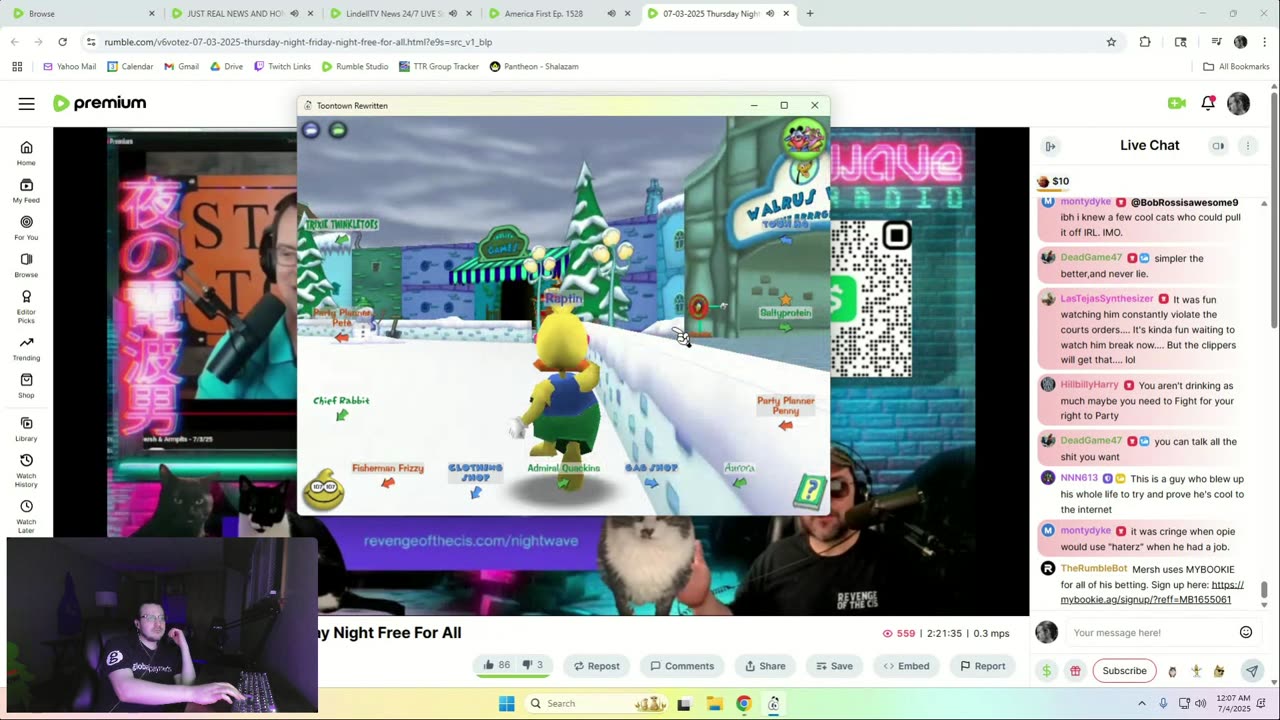
Task: Open the emoji picker in chat
Action: point(1246,632)
